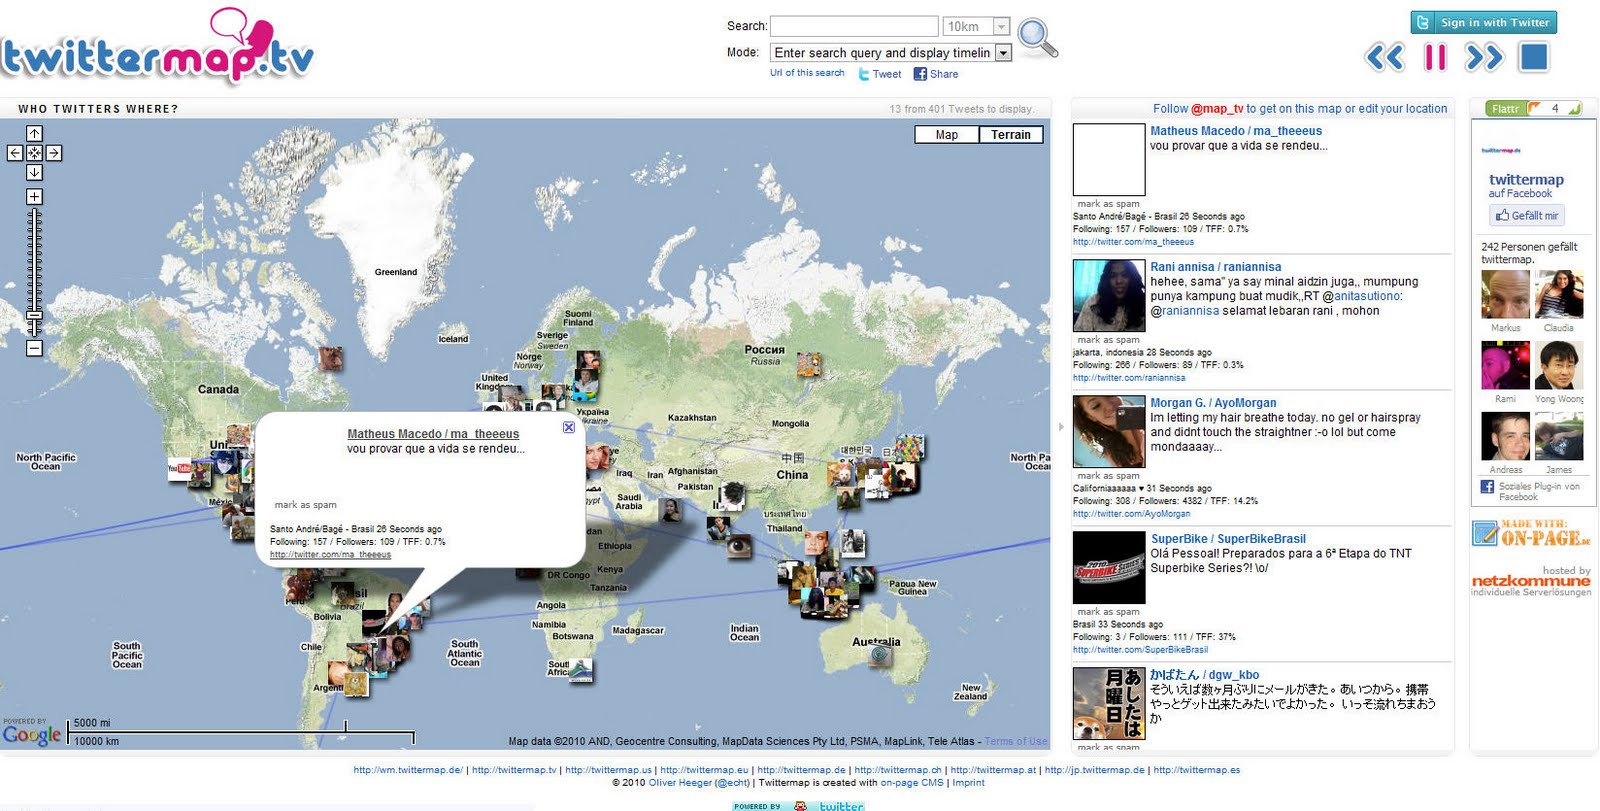Mark SuperBike tweet as spam
The width and height of the screenshot is (1600, 811).
click(1108, 612)
